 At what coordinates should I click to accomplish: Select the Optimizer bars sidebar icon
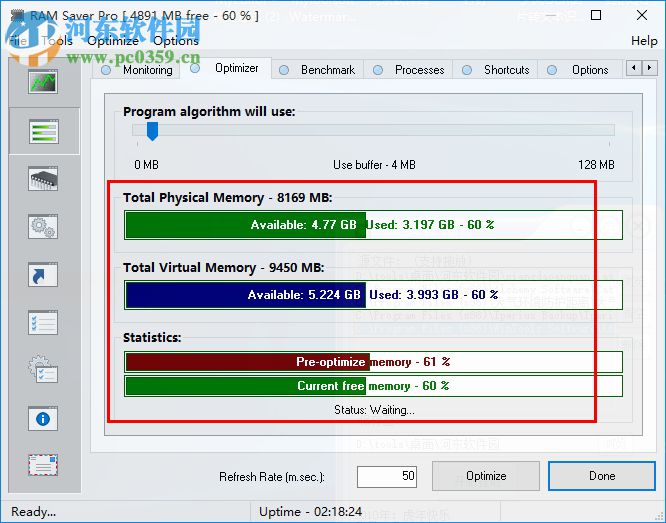pyautogui.click(x=43, y=131)
